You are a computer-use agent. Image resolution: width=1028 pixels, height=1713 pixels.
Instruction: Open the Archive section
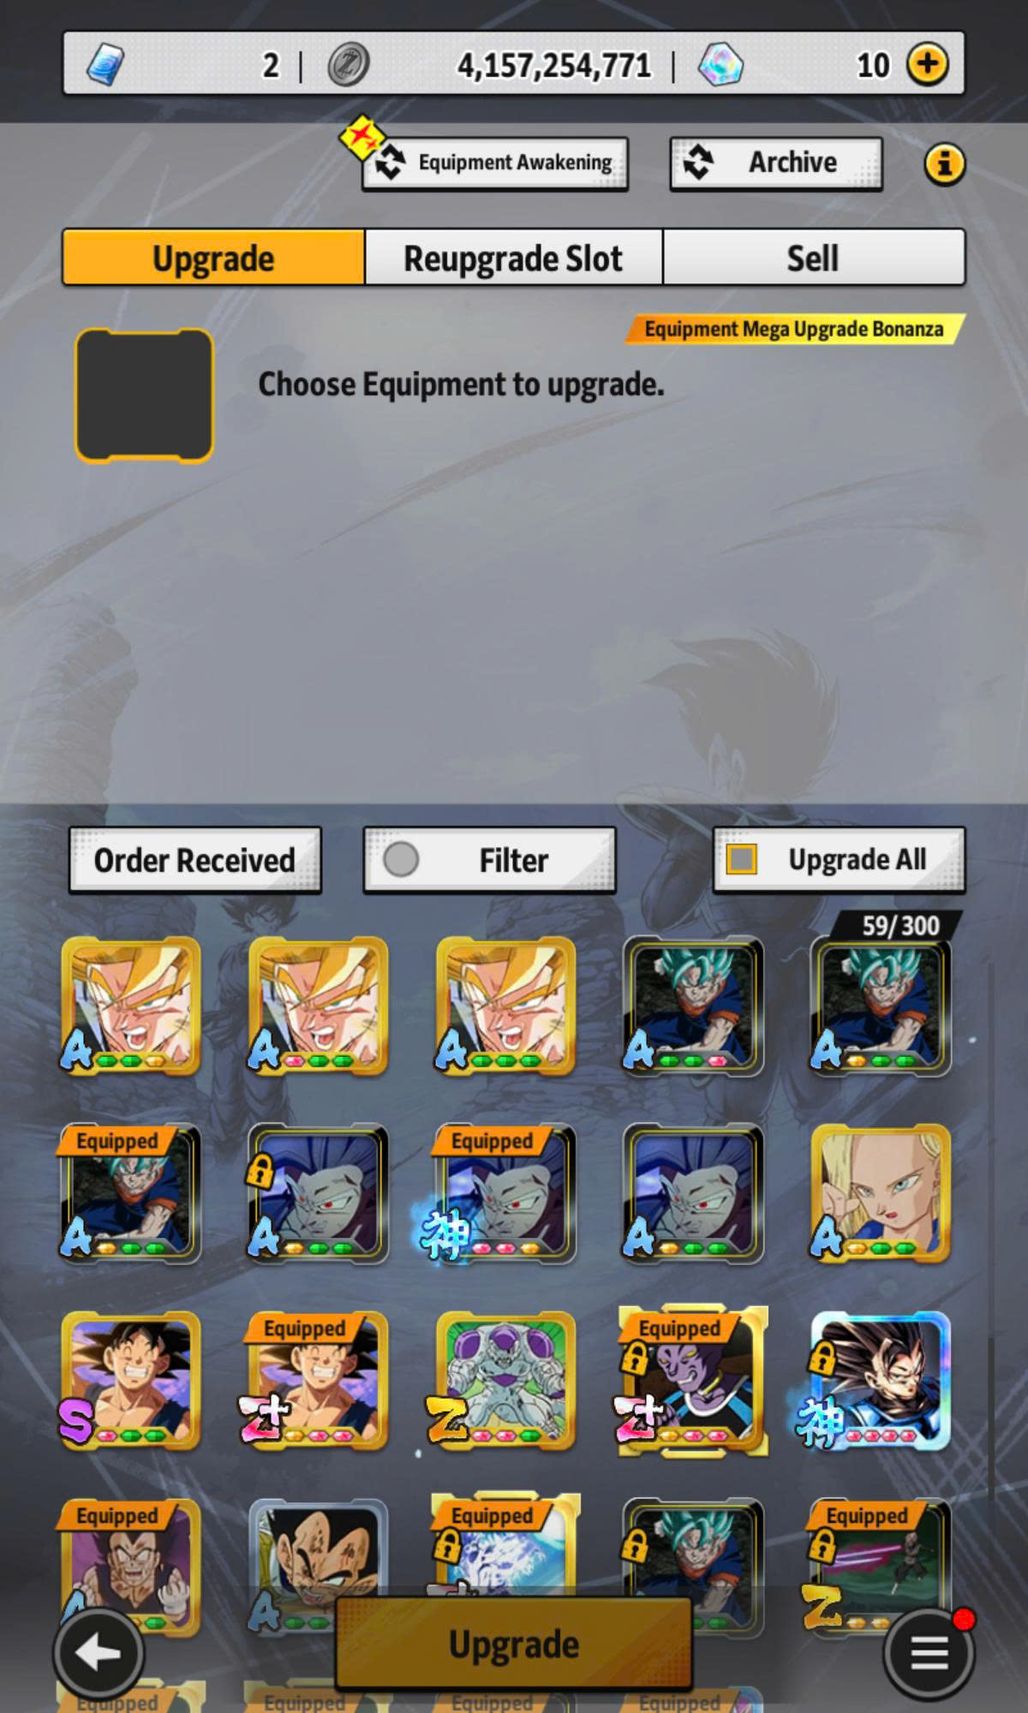(776, 163)
